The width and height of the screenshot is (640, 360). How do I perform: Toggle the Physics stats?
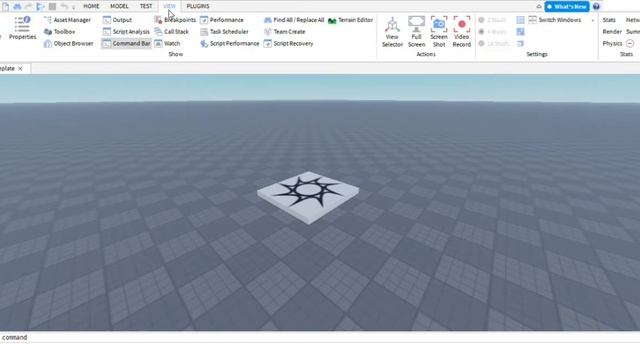coord(612,43)
